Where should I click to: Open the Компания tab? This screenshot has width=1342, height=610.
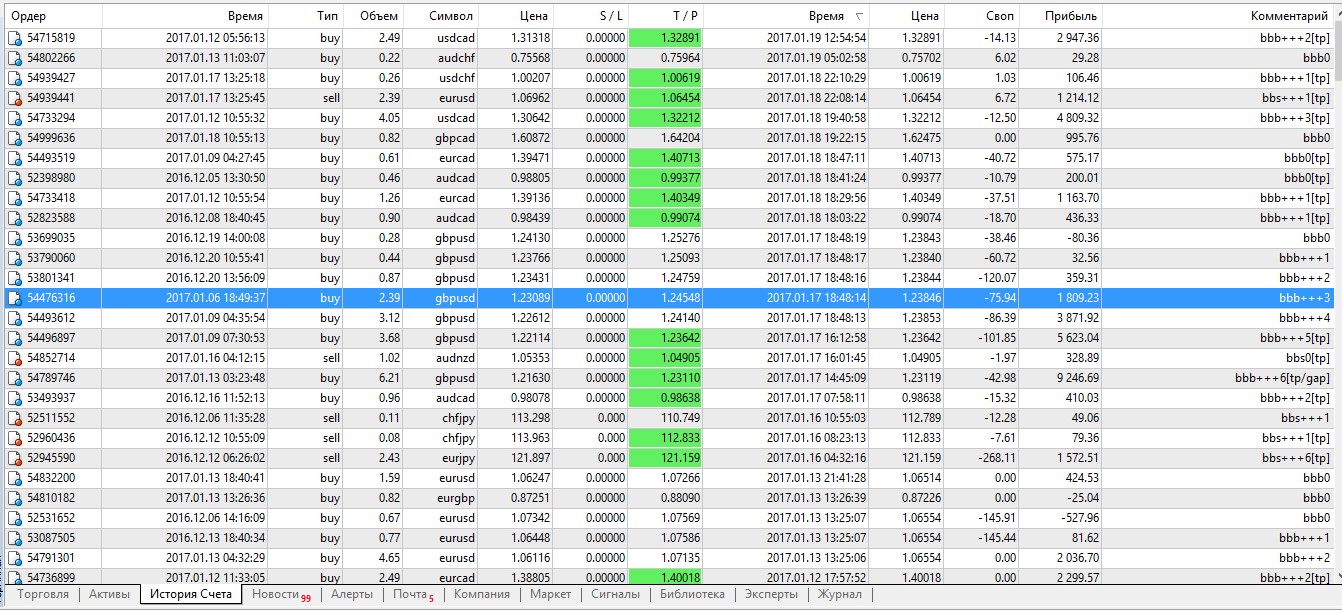[x=482, y=594]
